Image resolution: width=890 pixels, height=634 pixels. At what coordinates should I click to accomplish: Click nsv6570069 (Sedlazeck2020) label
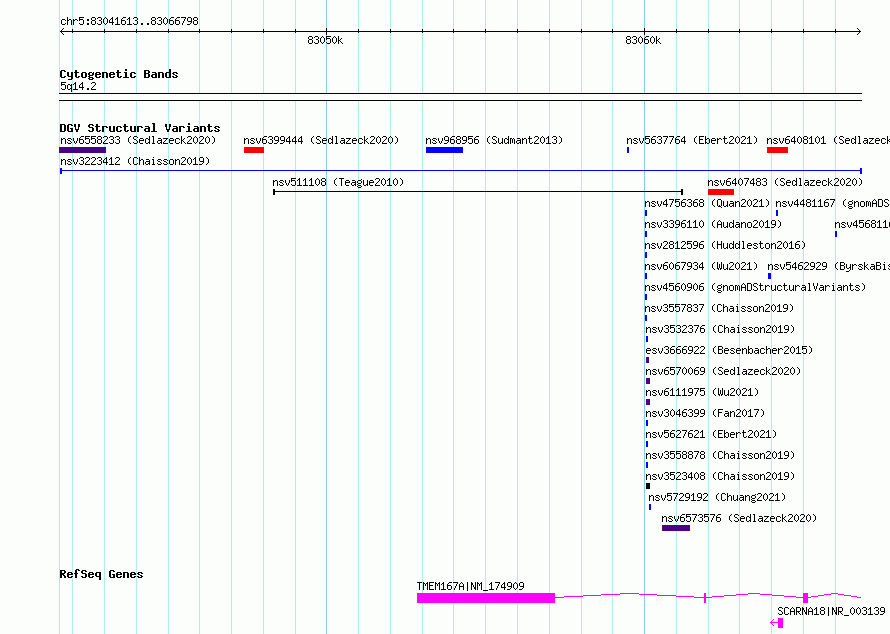[723, 371]
